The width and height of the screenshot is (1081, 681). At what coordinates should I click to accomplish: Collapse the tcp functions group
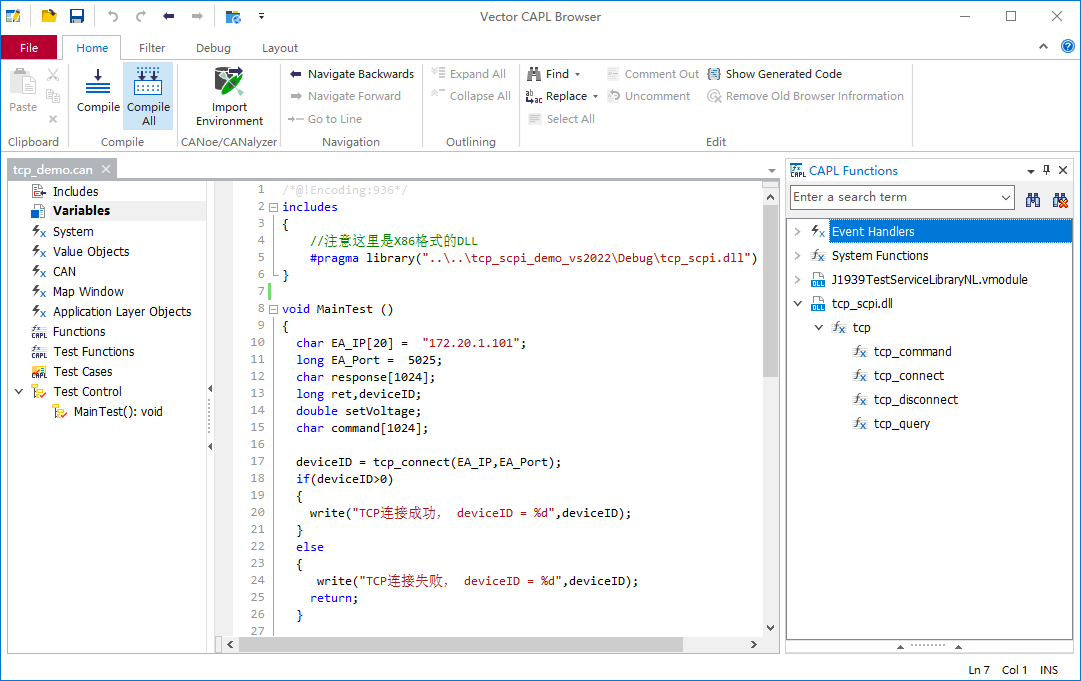pos(819,327)
